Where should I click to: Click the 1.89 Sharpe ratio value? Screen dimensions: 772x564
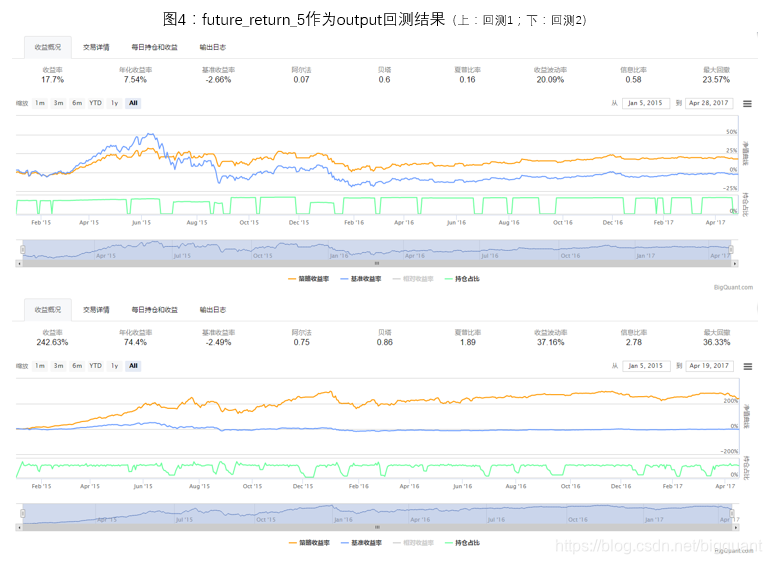(468, 343)
